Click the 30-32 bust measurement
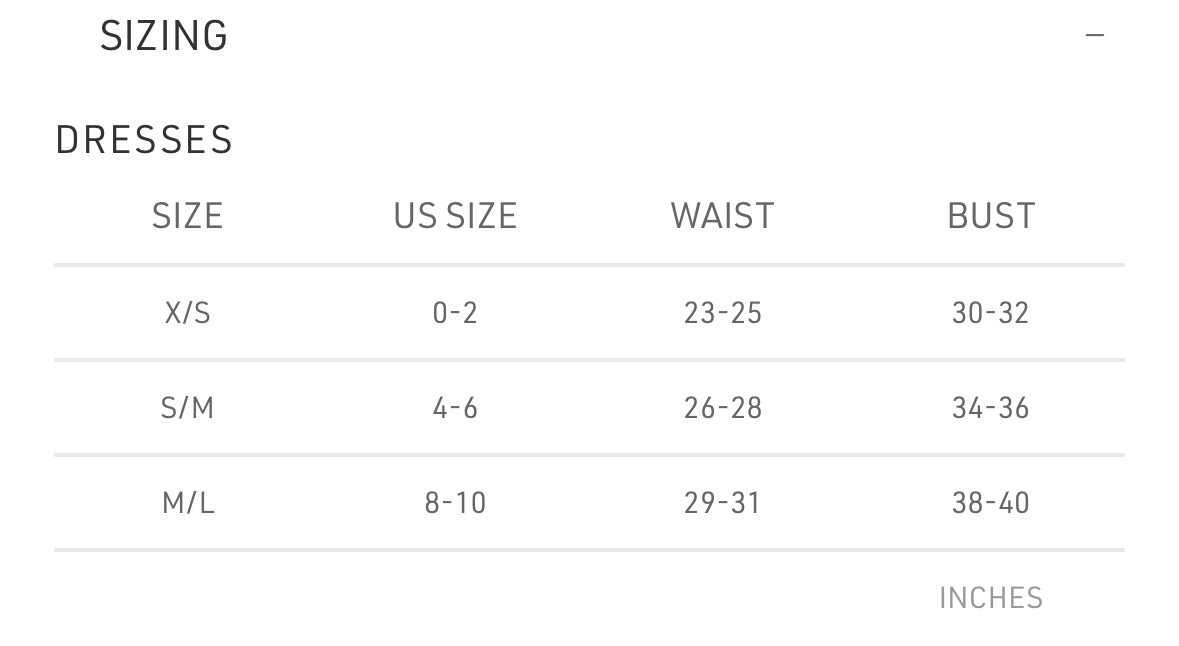The image size is (1179, 646). point(990,312)
